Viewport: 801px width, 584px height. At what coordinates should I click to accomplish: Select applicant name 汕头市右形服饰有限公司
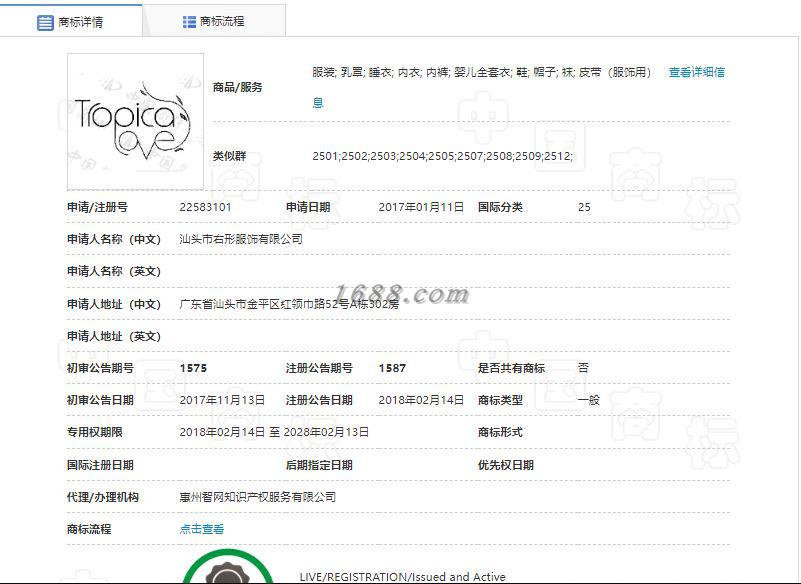click(241, 239)
